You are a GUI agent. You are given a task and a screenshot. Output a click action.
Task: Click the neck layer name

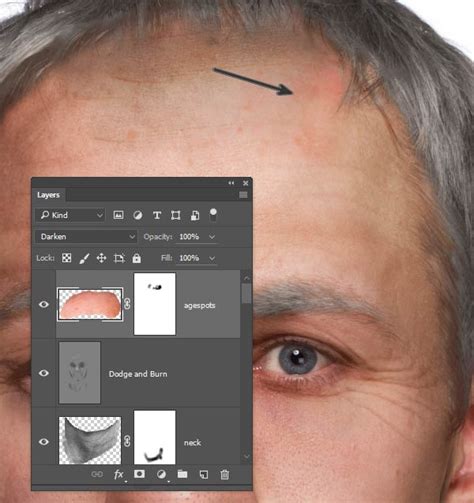(192, 443)
